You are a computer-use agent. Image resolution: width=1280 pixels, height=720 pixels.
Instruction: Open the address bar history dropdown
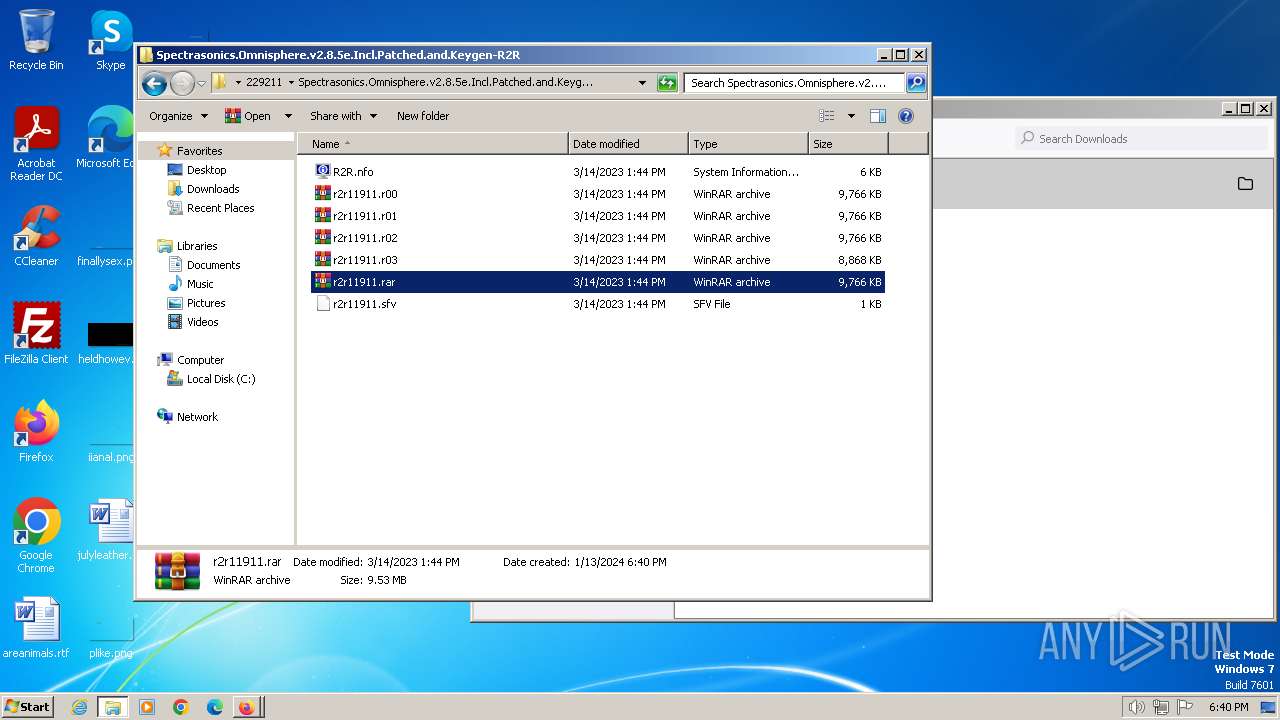click(x=642, y=83)
